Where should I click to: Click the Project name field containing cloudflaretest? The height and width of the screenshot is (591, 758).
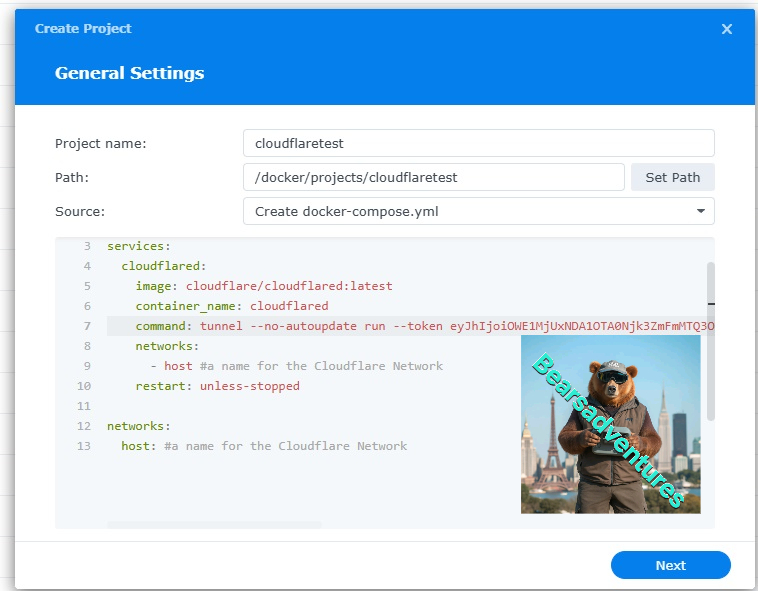[x=478, y=143]
